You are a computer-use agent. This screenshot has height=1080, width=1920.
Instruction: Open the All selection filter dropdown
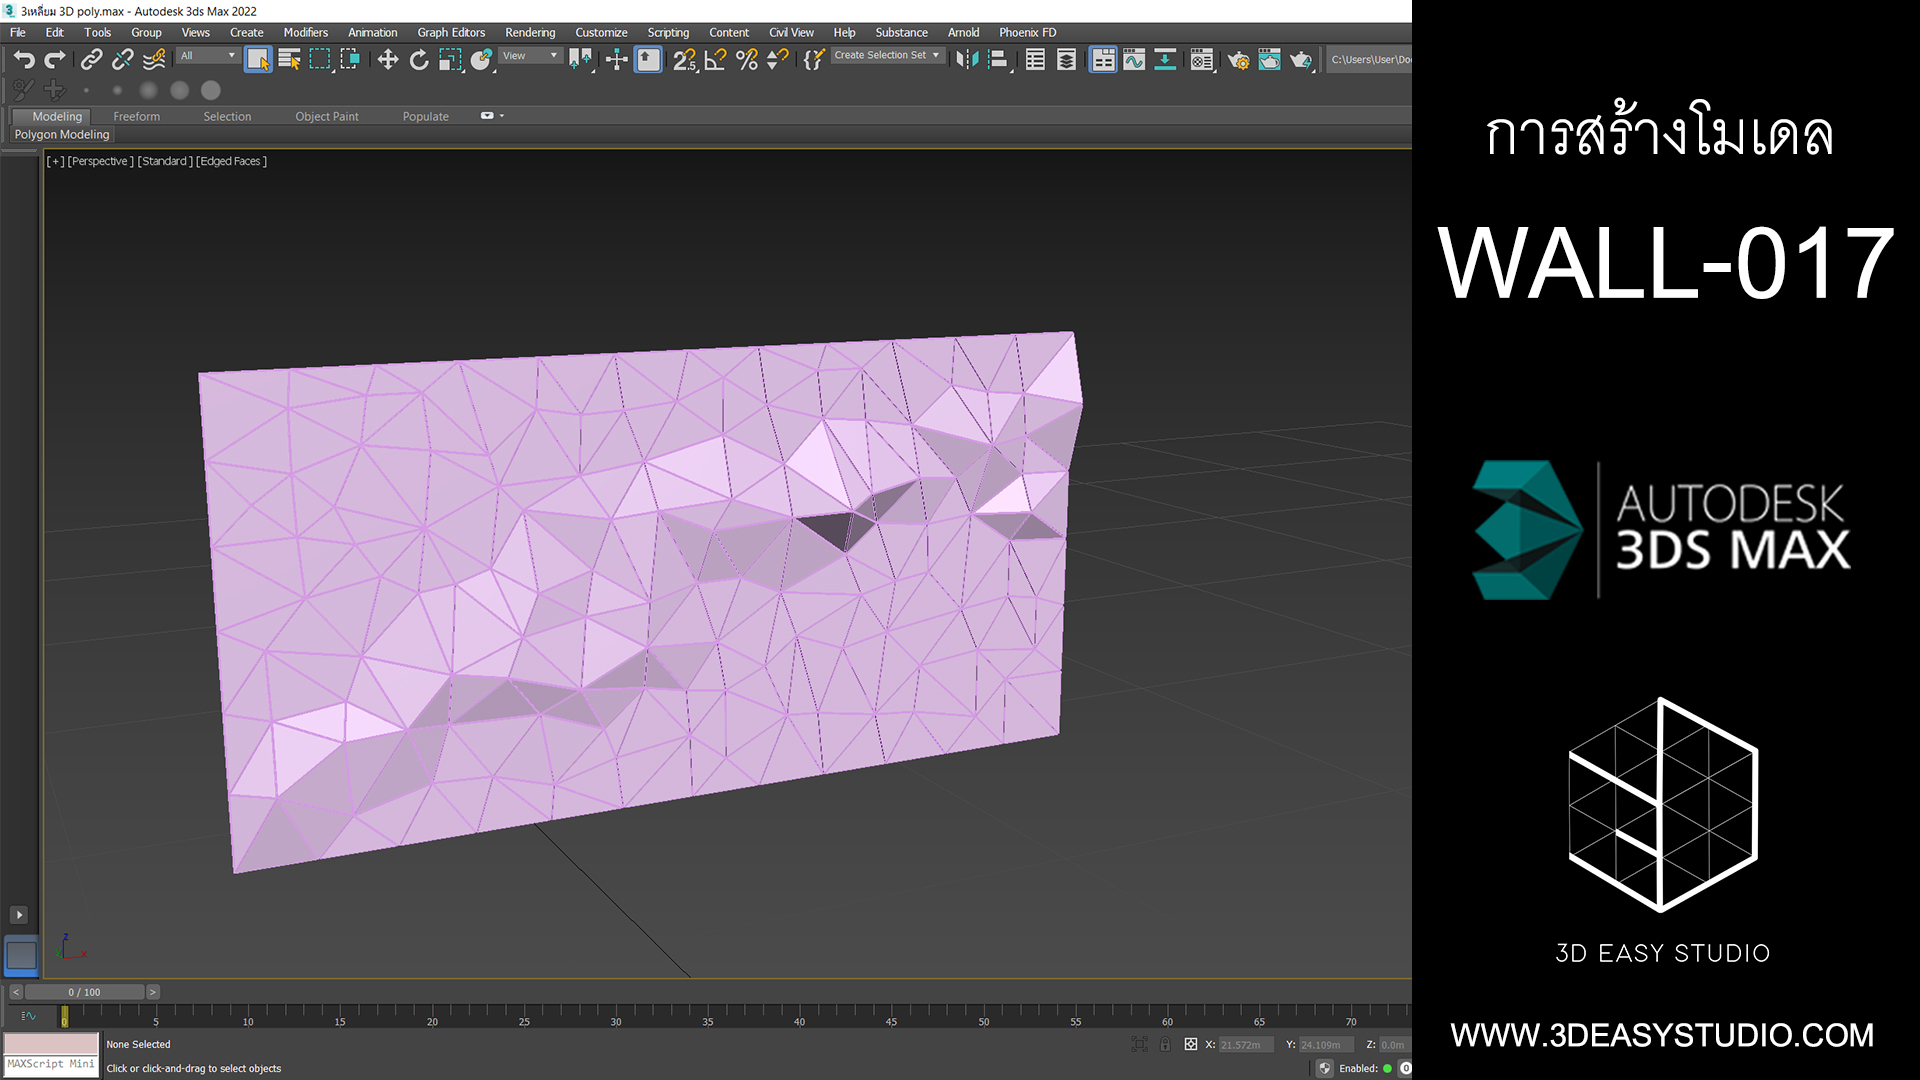(208, 56)
